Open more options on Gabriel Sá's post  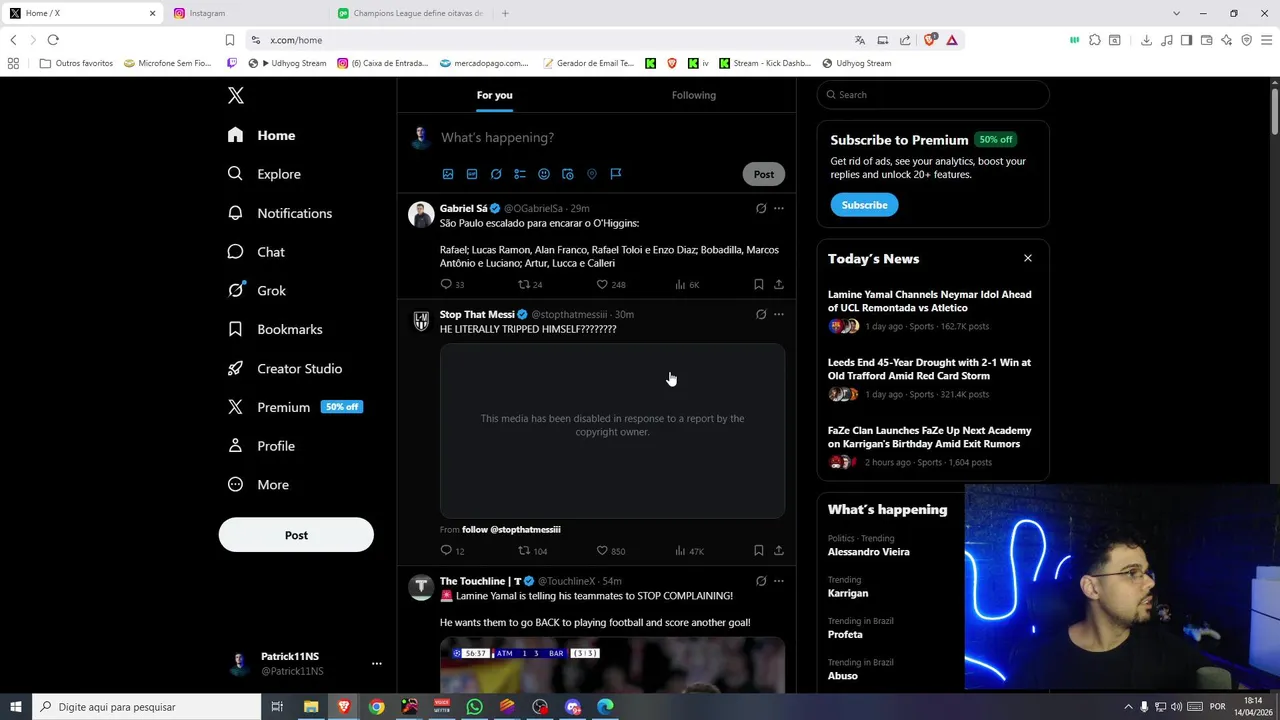point(779,208)
